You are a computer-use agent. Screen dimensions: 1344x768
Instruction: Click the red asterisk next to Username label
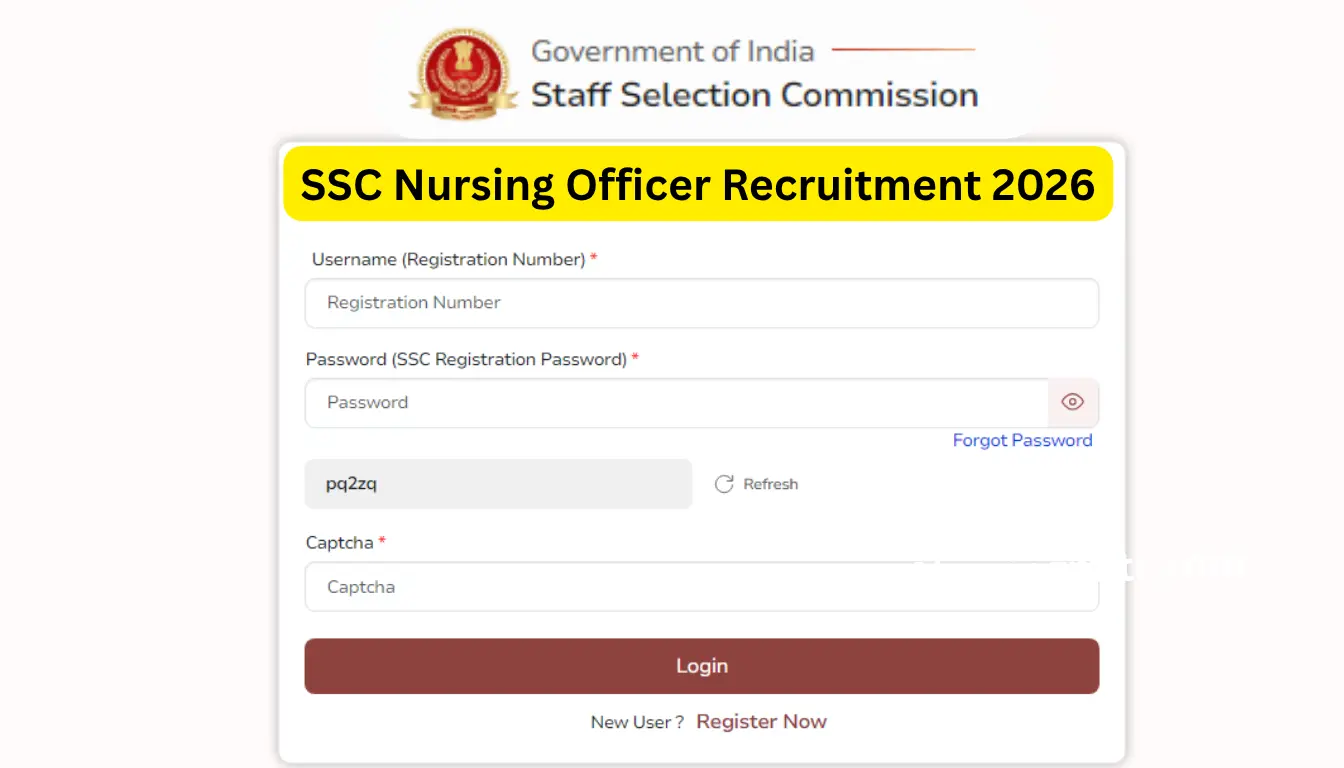tap(593, 258)
